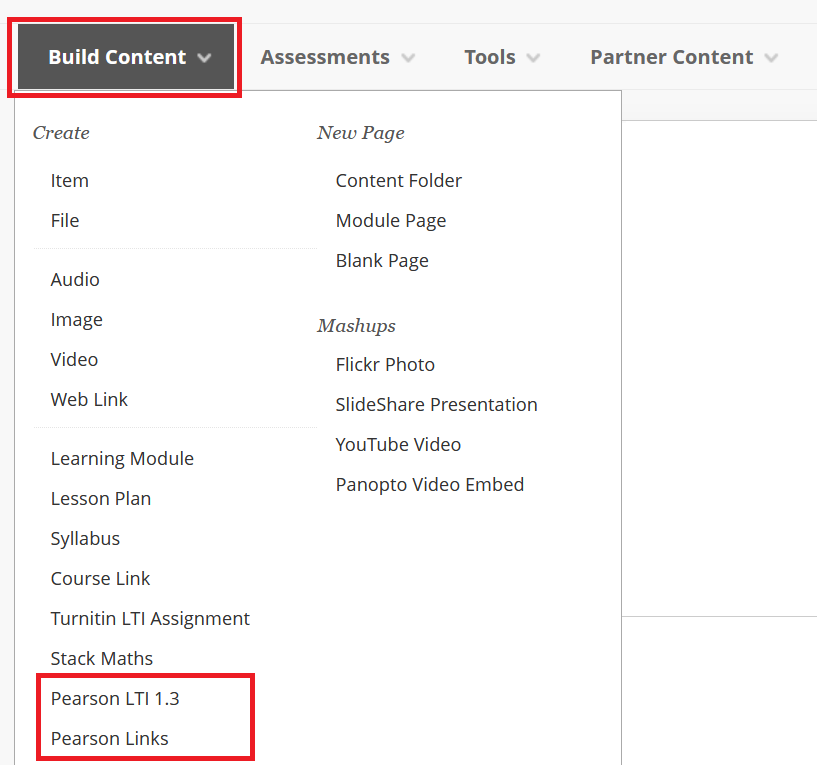
Task: Select the Image option
Action: (x=77, y=319)
